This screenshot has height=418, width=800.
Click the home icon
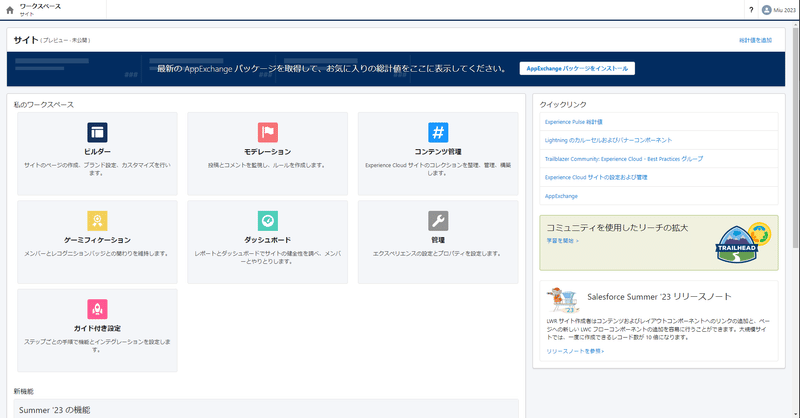coord(10,10)
